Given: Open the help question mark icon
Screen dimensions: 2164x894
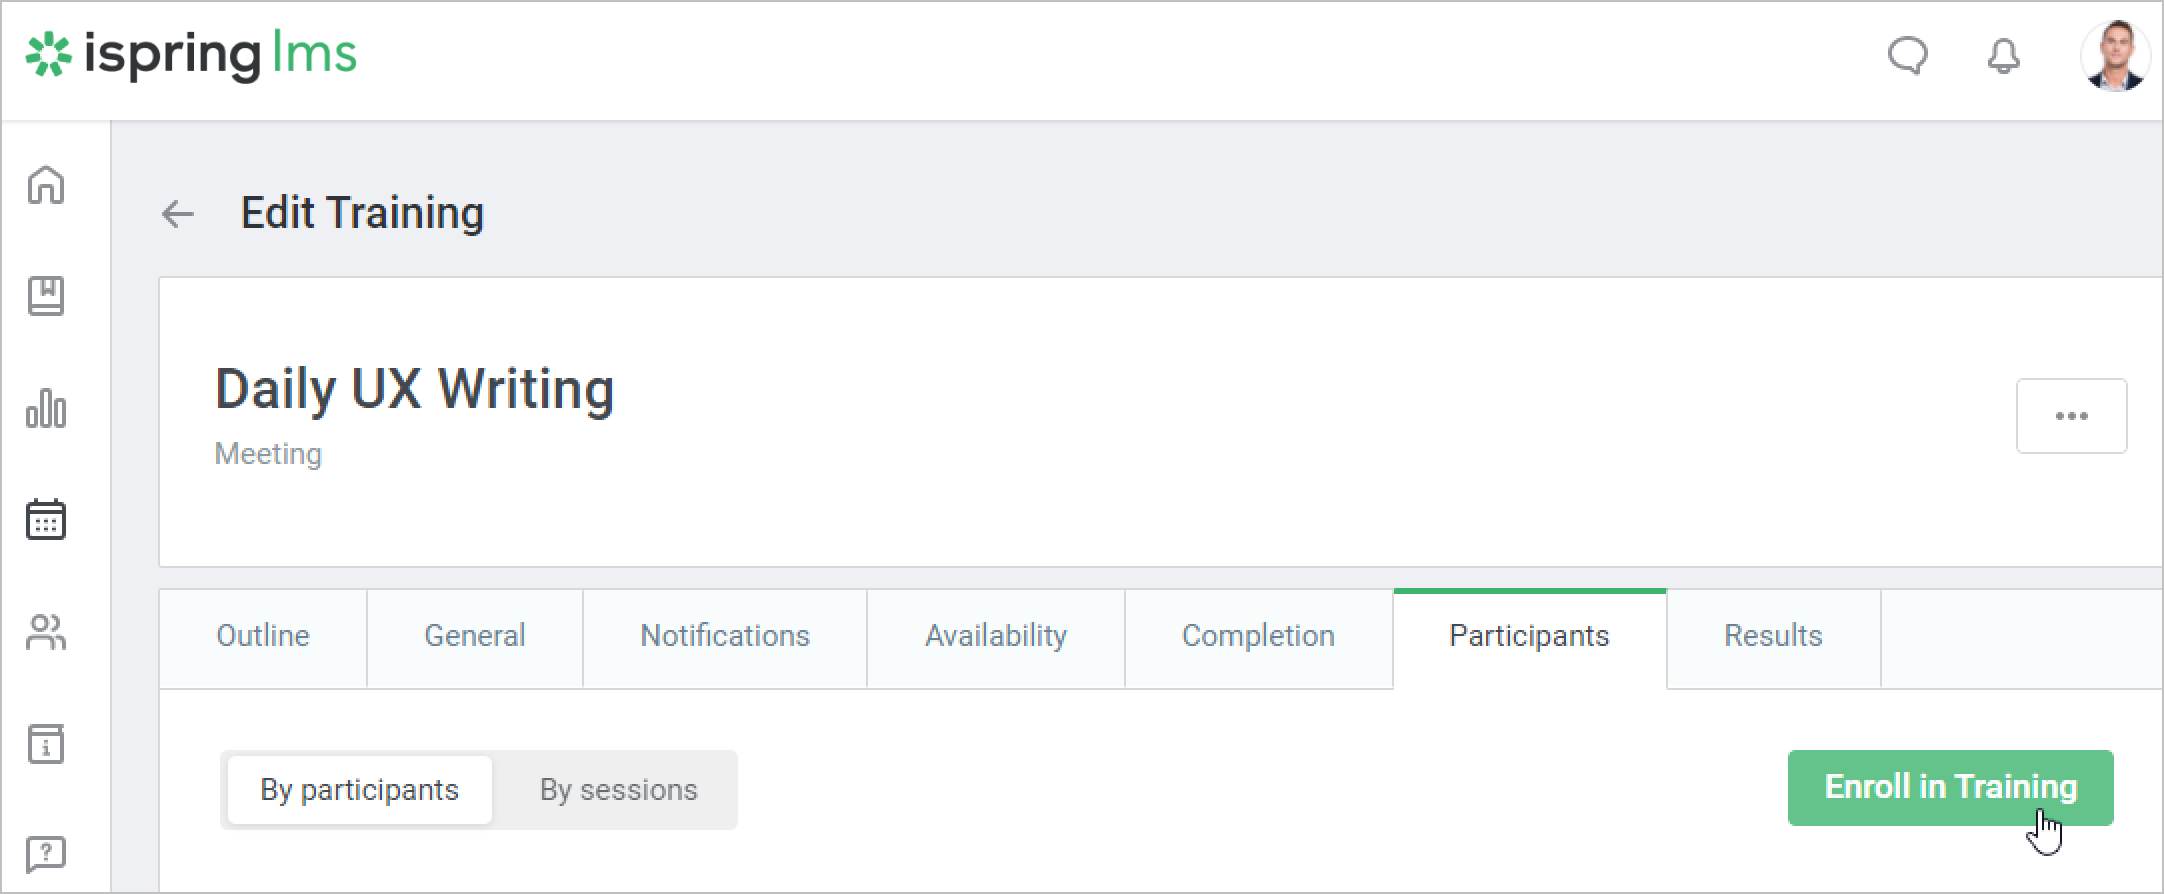Looking at the screenshot, I should (46, 854).
